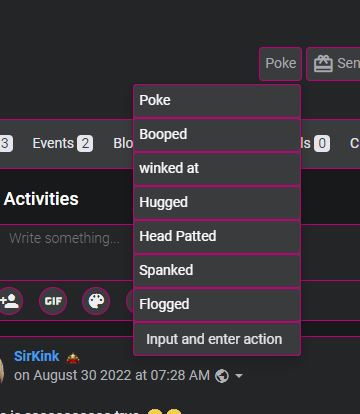The image size is (360, 414).
Task: Switch to the tab starting with Blo
Action: [x=123, y=144]
